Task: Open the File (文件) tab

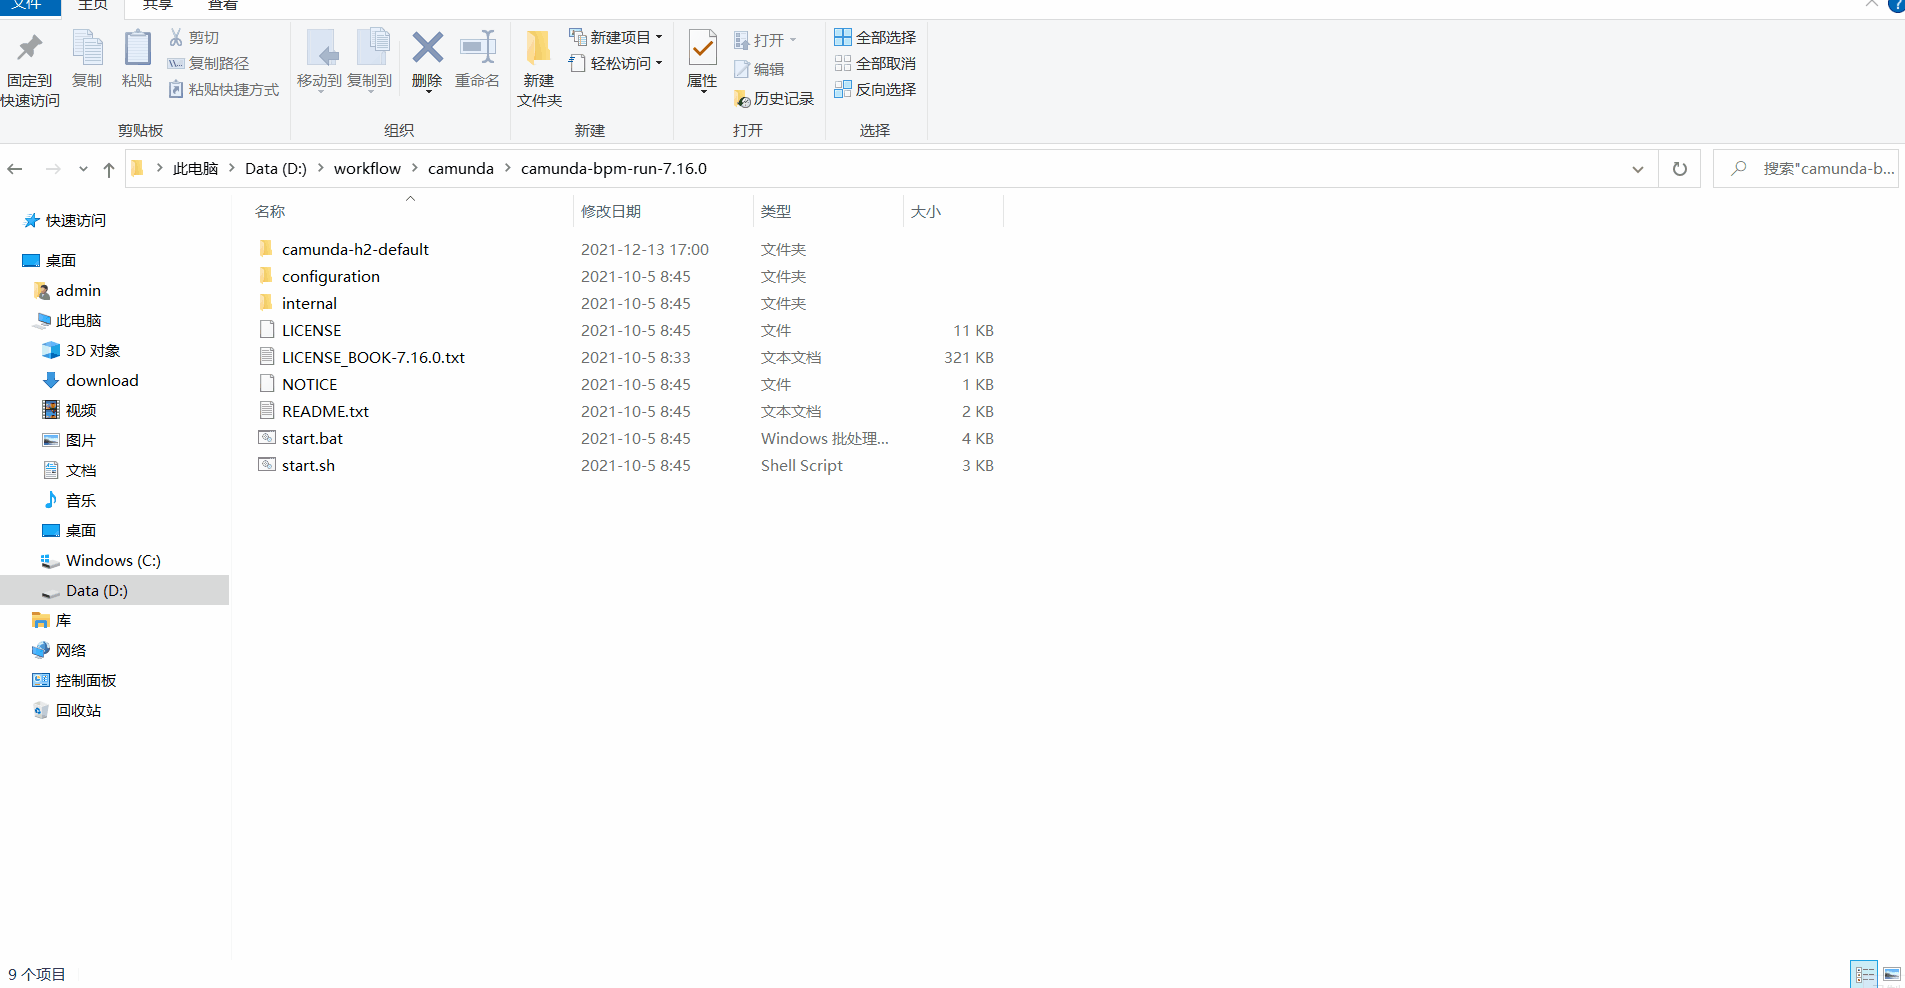Action: pos(28,6)
